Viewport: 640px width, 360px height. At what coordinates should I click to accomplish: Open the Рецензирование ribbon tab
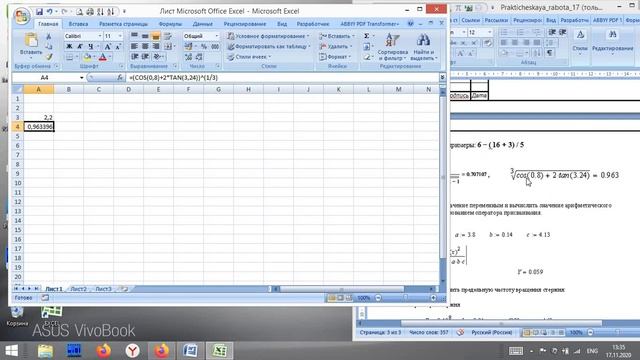point(244,24)
